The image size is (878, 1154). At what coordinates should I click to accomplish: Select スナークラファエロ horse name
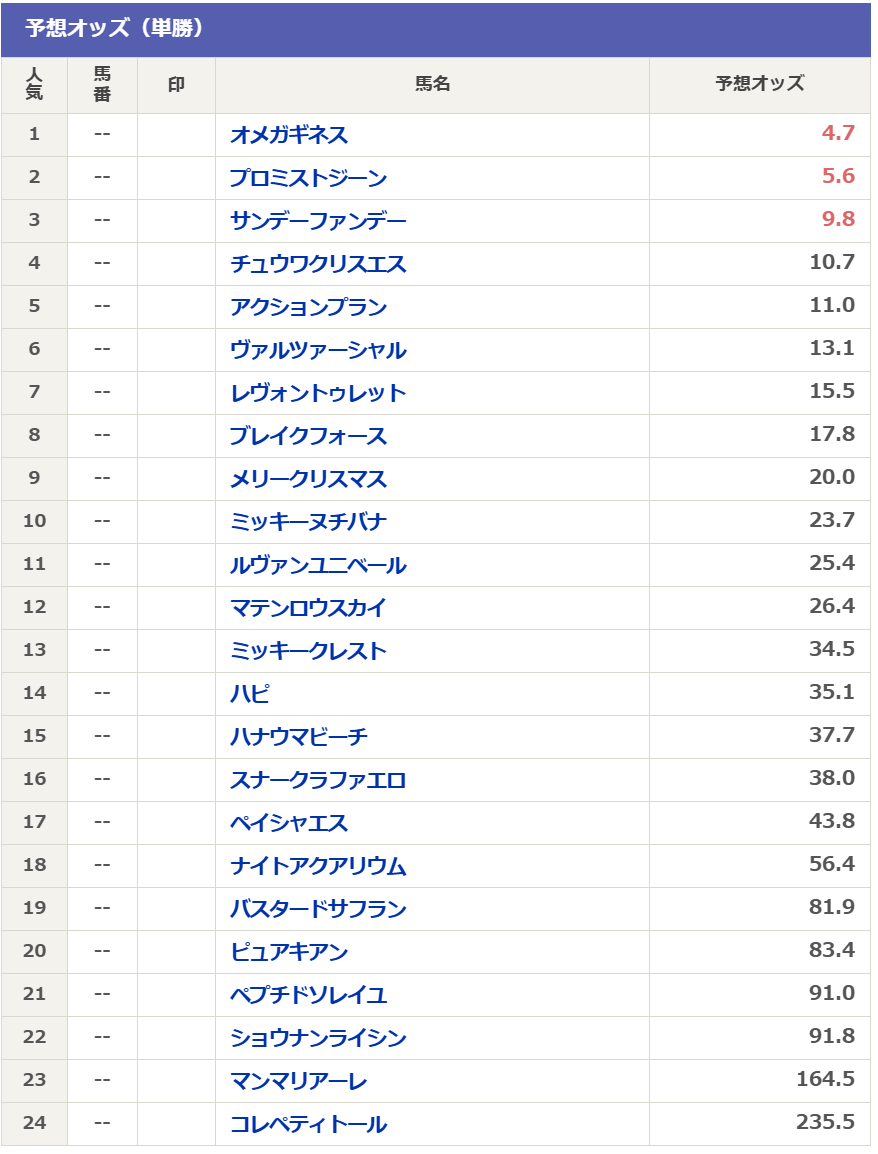[318, 780]
